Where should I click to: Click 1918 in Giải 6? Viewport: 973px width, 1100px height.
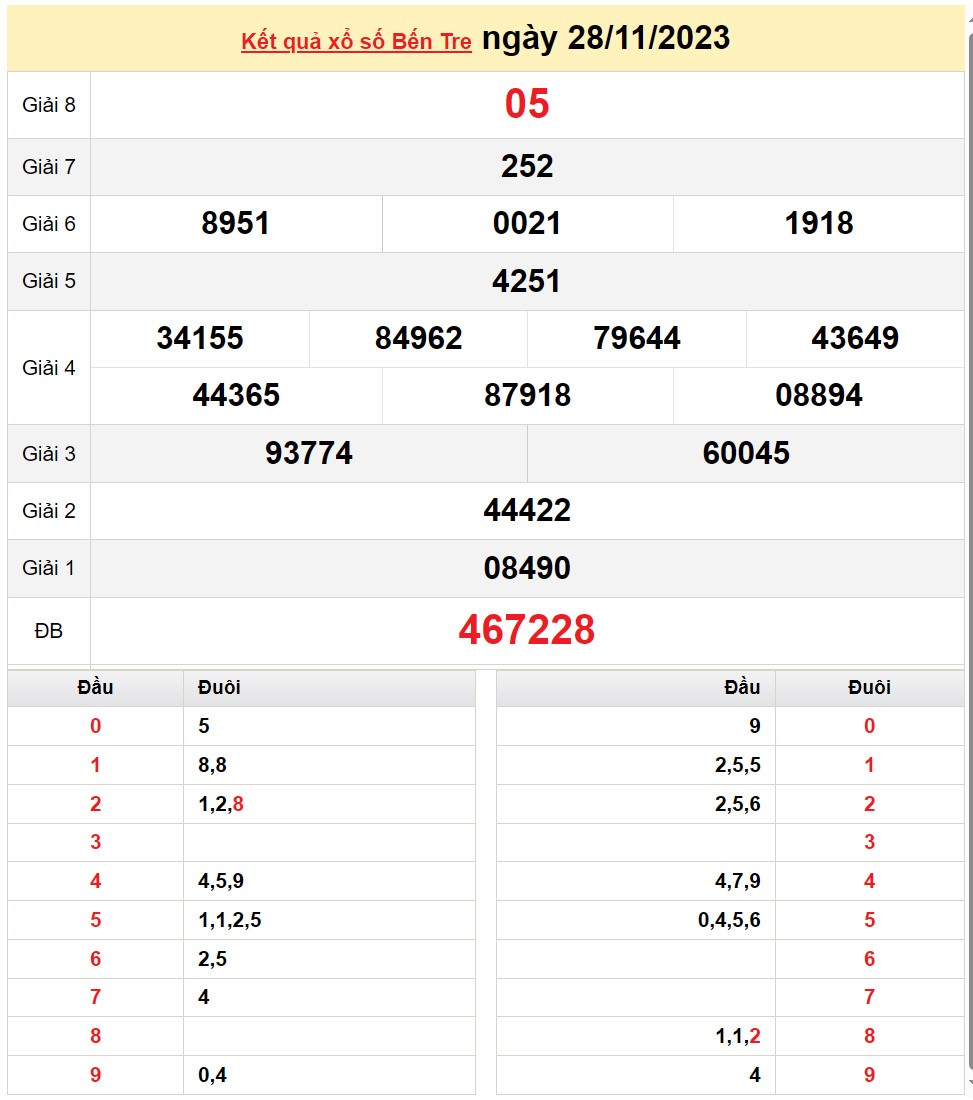point(820,224)
